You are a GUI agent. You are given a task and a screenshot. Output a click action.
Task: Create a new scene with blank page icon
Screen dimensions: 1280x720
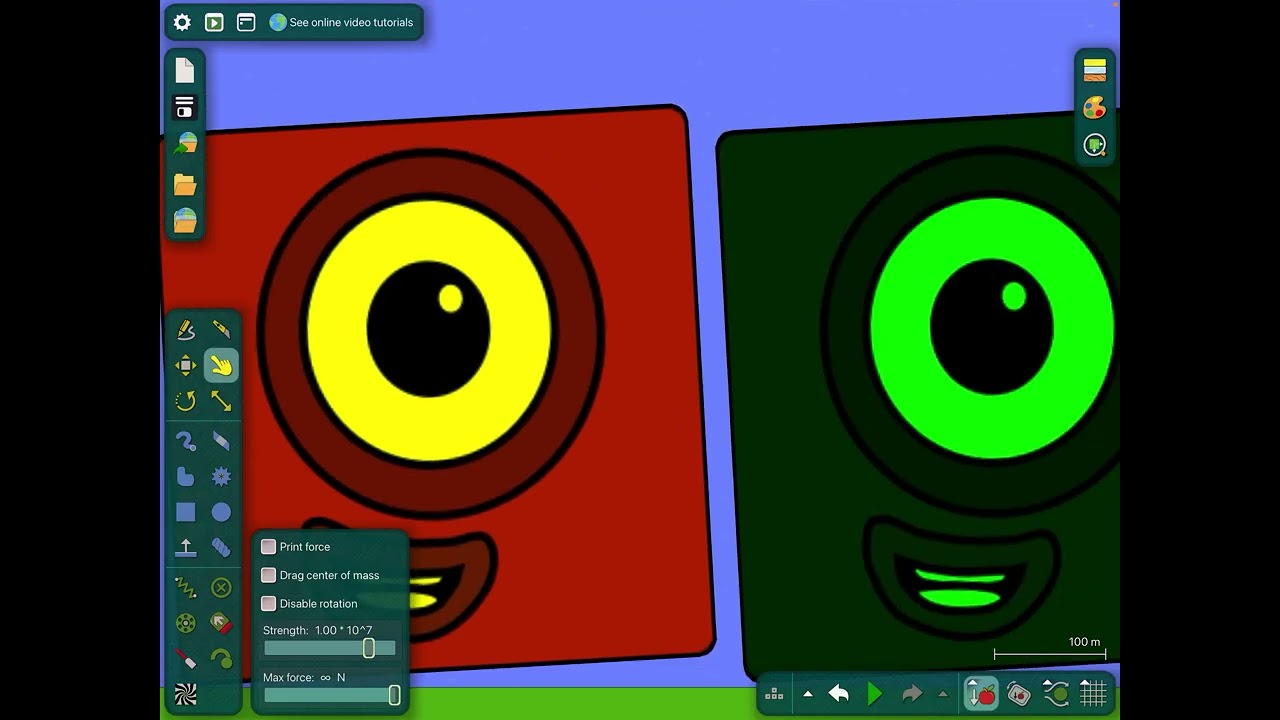click(x=185, y=70)
